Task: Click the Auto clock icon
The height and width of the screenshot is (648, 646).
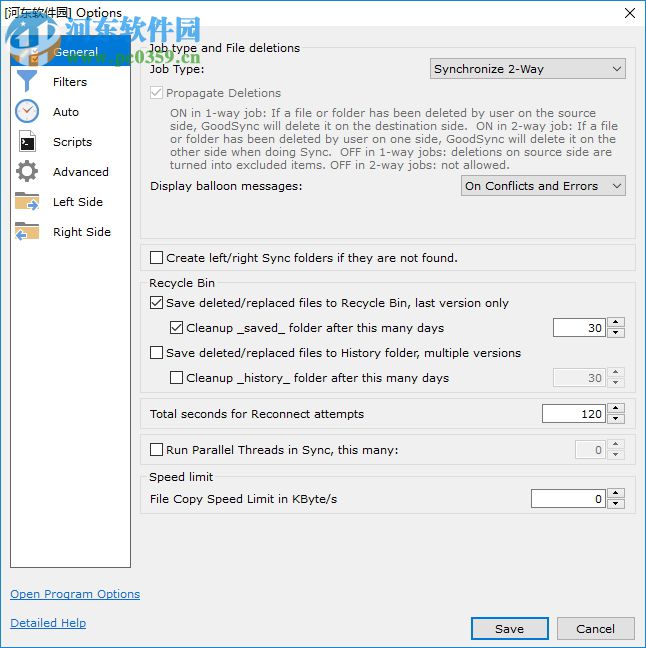Action: pyautogui.click(x=27, y=111)
